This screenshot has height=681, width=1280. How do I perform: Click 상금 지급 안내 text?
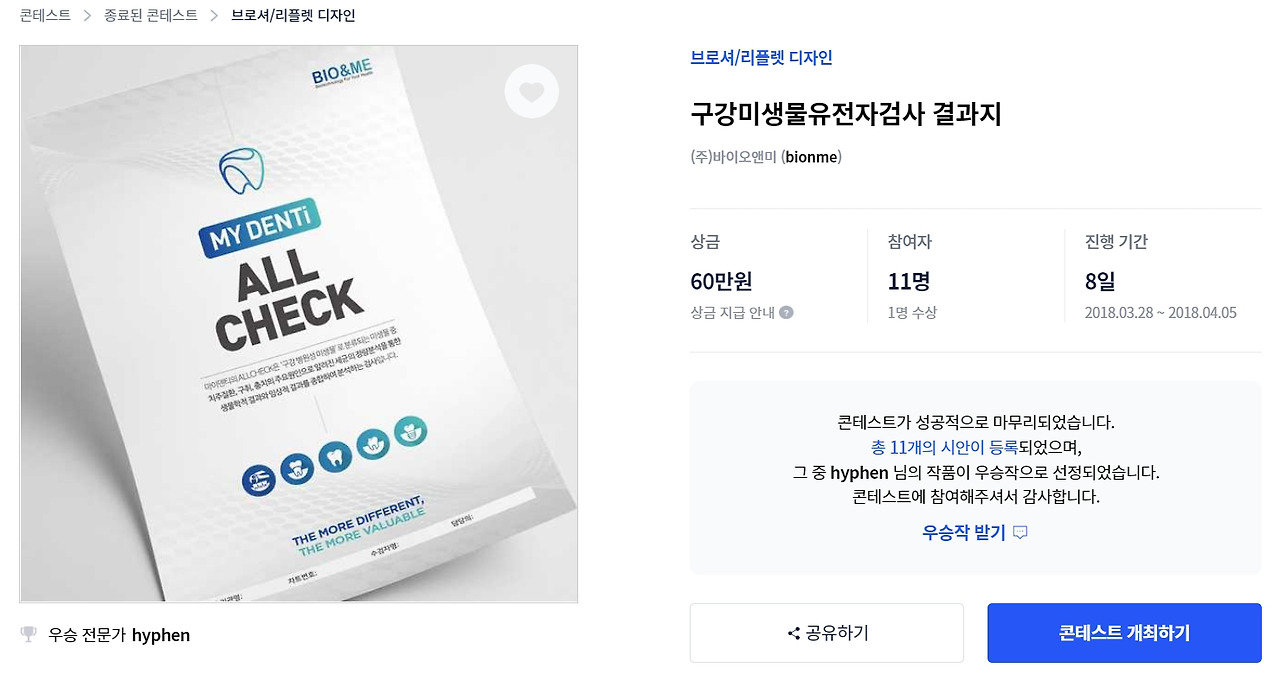(x=732, y=312)
